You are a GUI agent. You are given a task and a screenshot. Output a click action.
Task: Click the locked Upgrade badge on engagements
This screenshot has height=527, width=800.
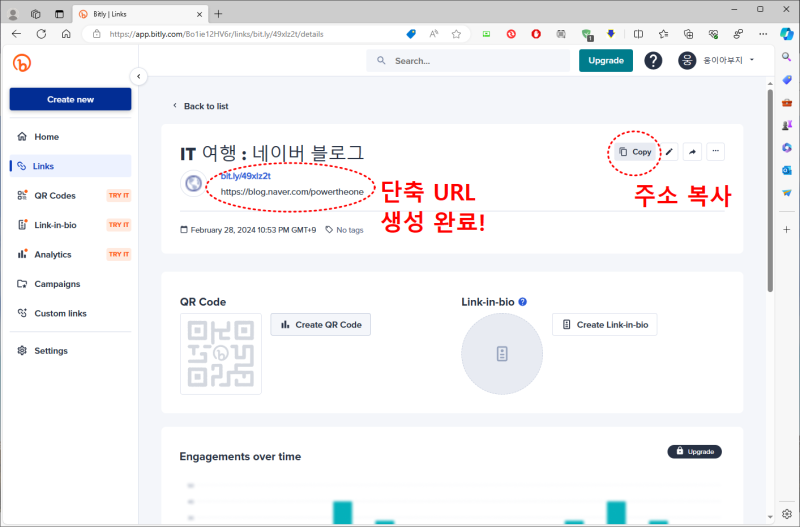click(694, 451)
